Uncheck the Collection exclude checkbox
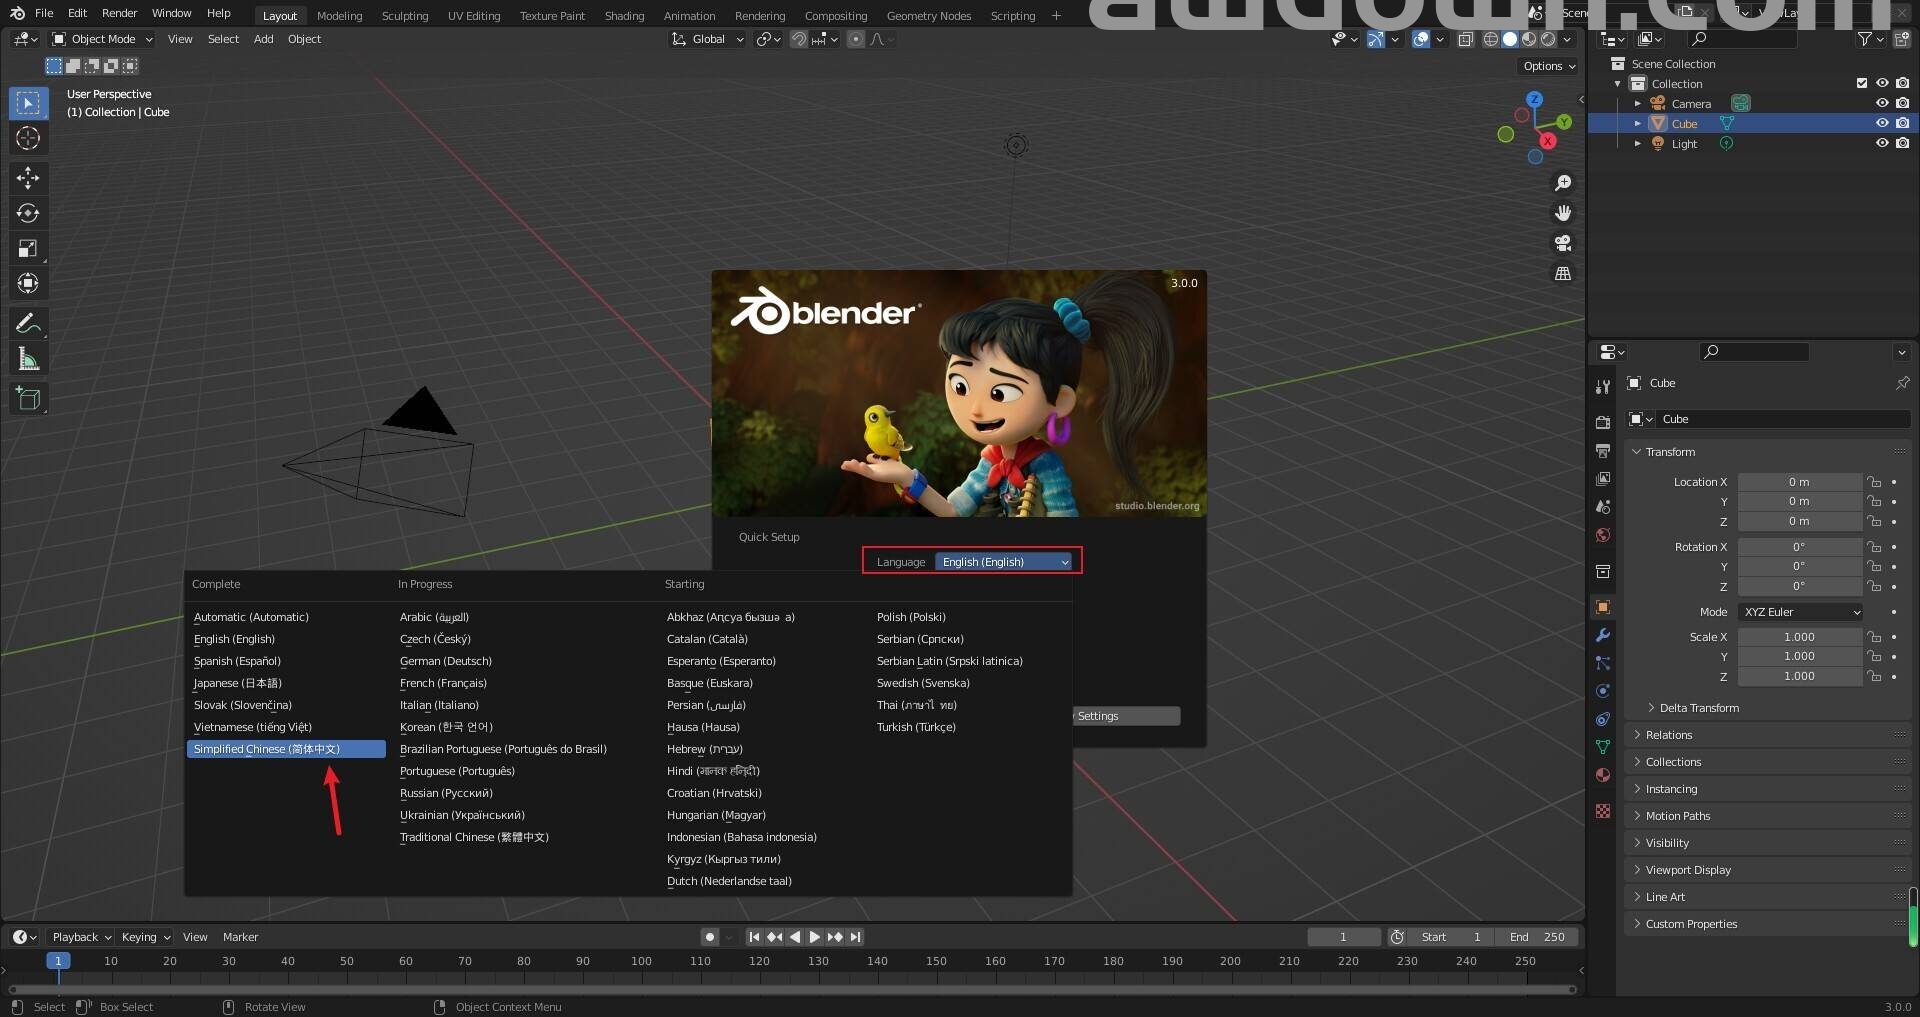This screenshot has height=1017, width=1920. tap(1861, 83)
